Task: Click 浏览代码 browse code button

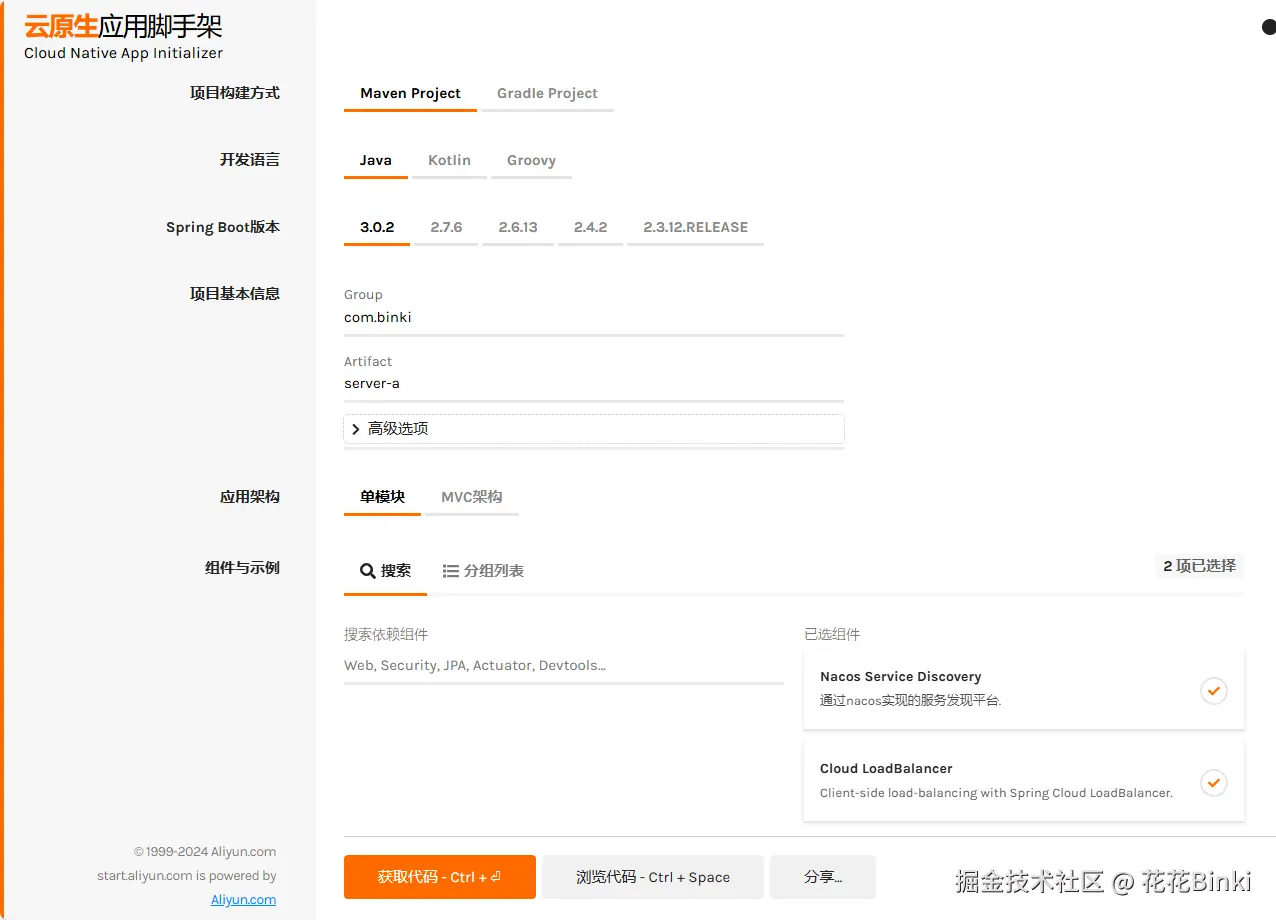Action: point(653,877)
